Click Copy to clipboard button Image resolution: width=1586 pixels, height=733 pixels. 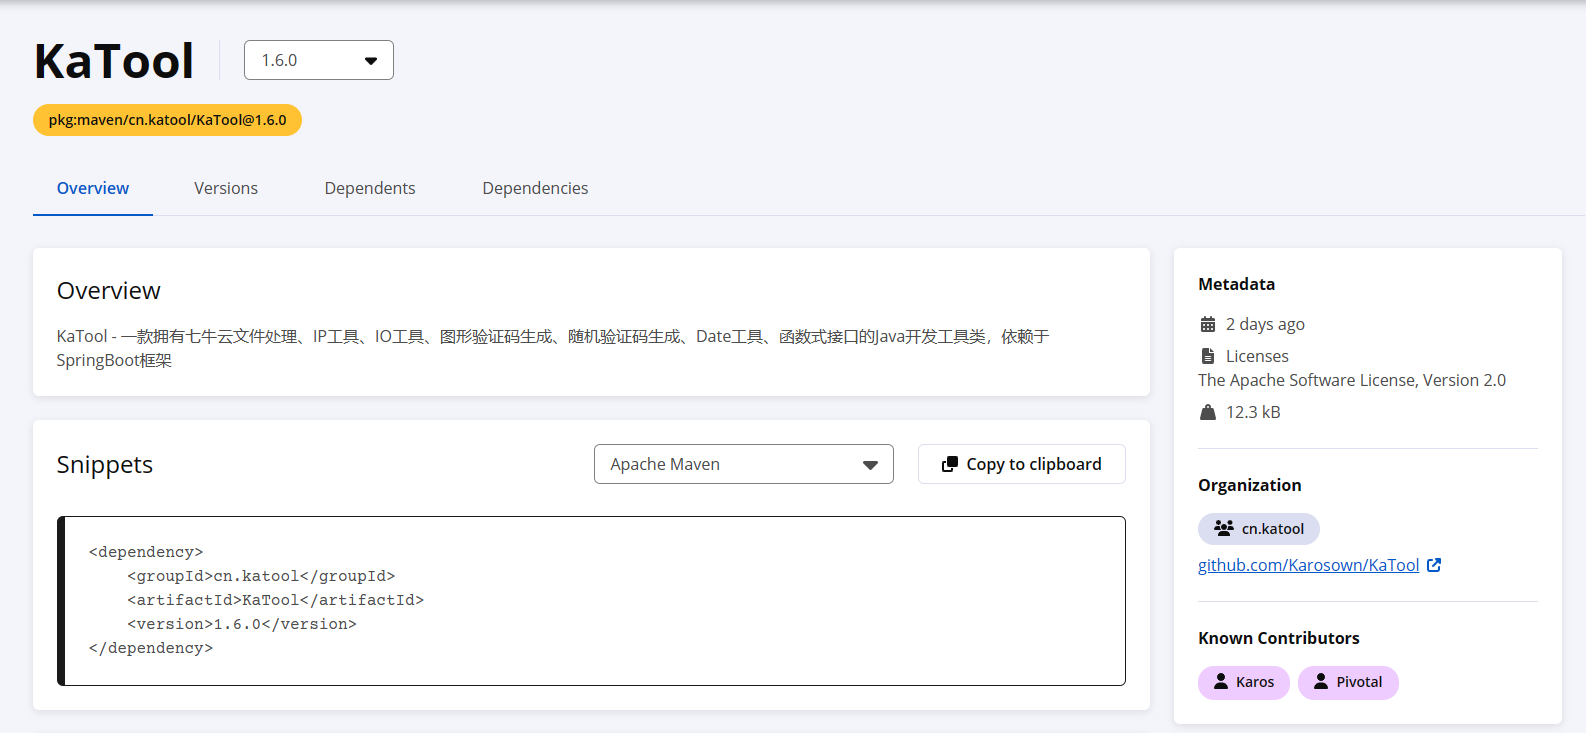point(1021,464)
